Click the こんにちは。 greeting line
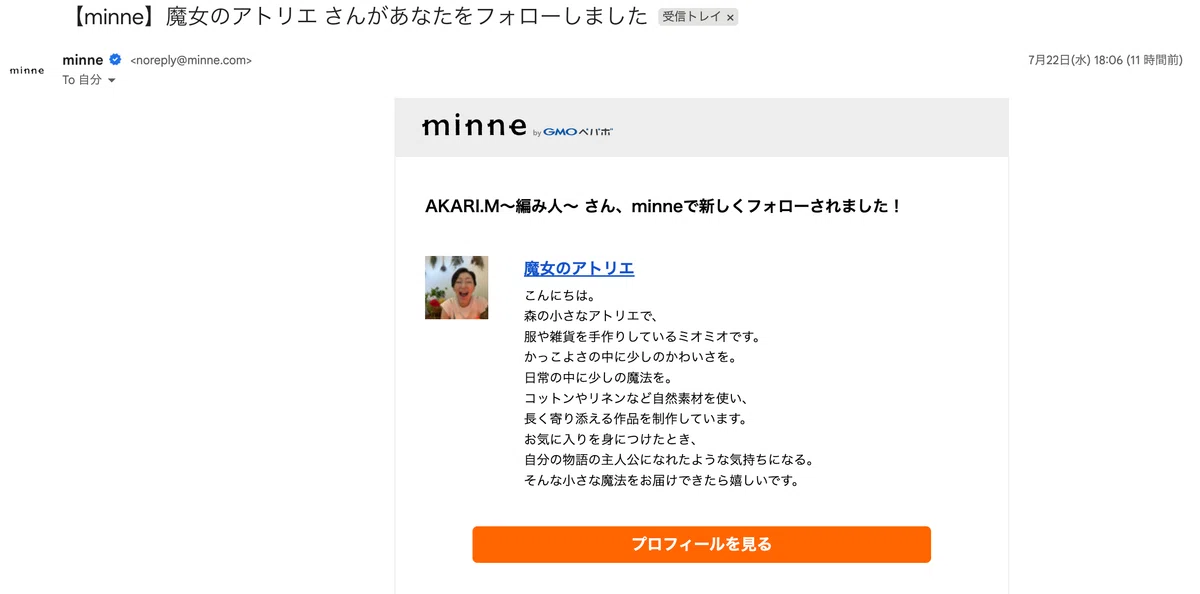Screen dimensions: 1200x594 tap(561, 295)
